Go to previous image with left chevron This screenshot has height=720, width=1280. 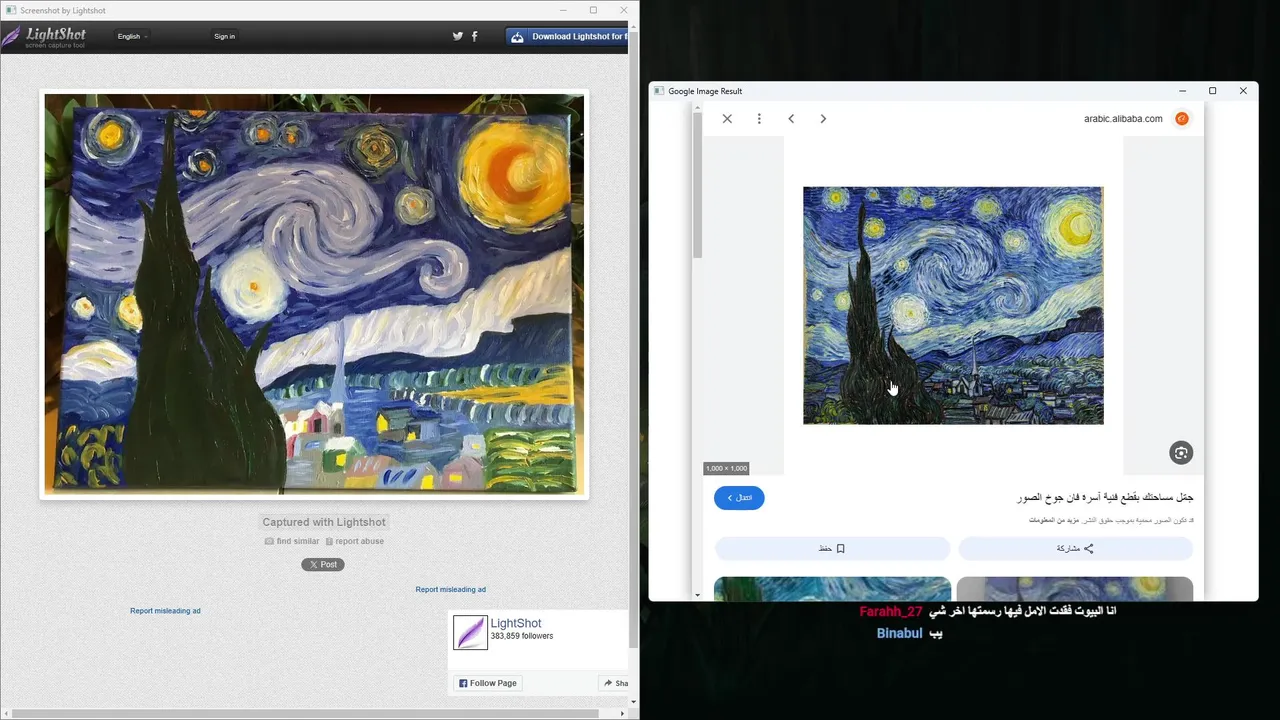click(791, 119)
